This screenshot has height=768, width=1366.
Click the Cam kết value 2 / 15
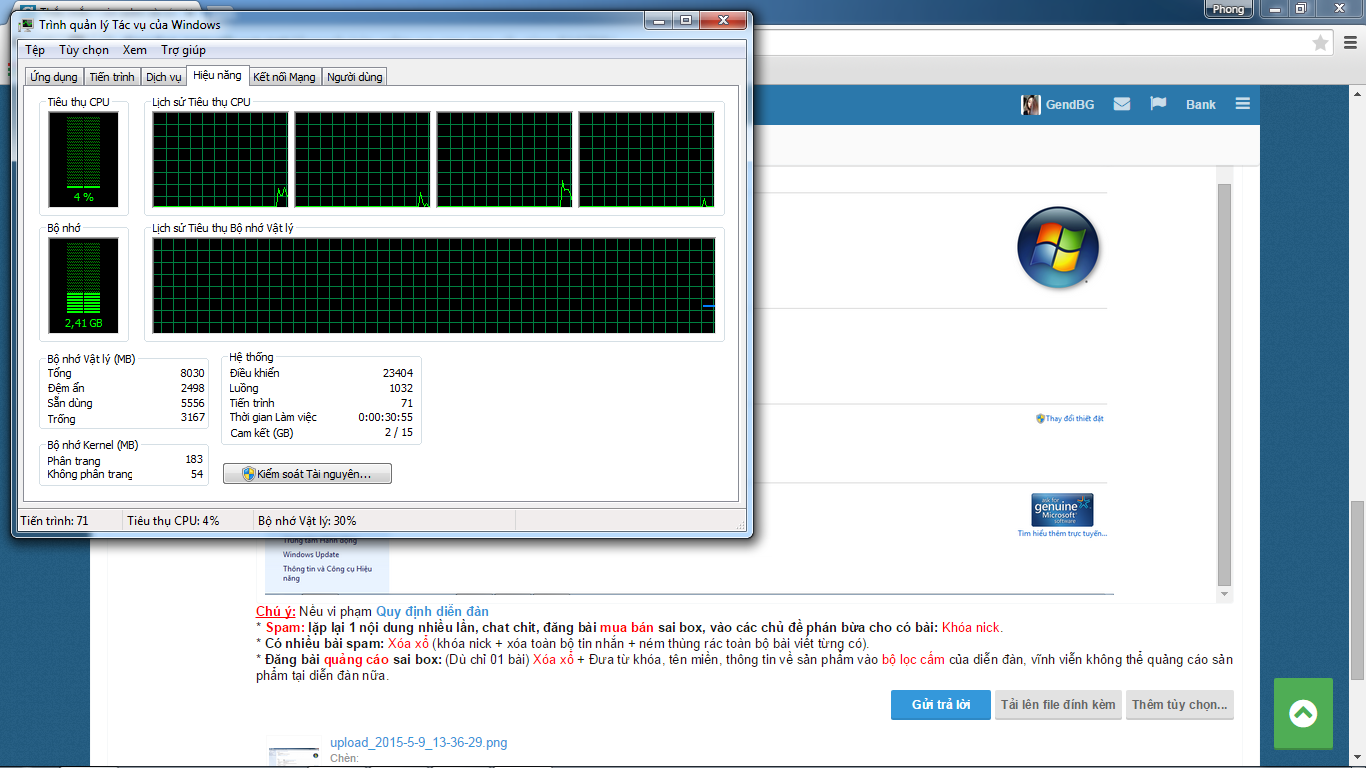coord(398,433)
